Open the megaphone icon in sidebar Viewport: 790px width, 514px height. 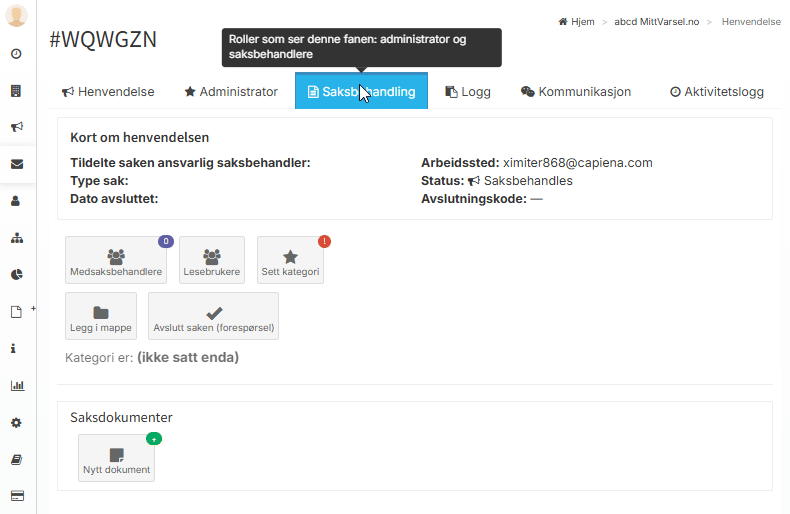[16, 127]
